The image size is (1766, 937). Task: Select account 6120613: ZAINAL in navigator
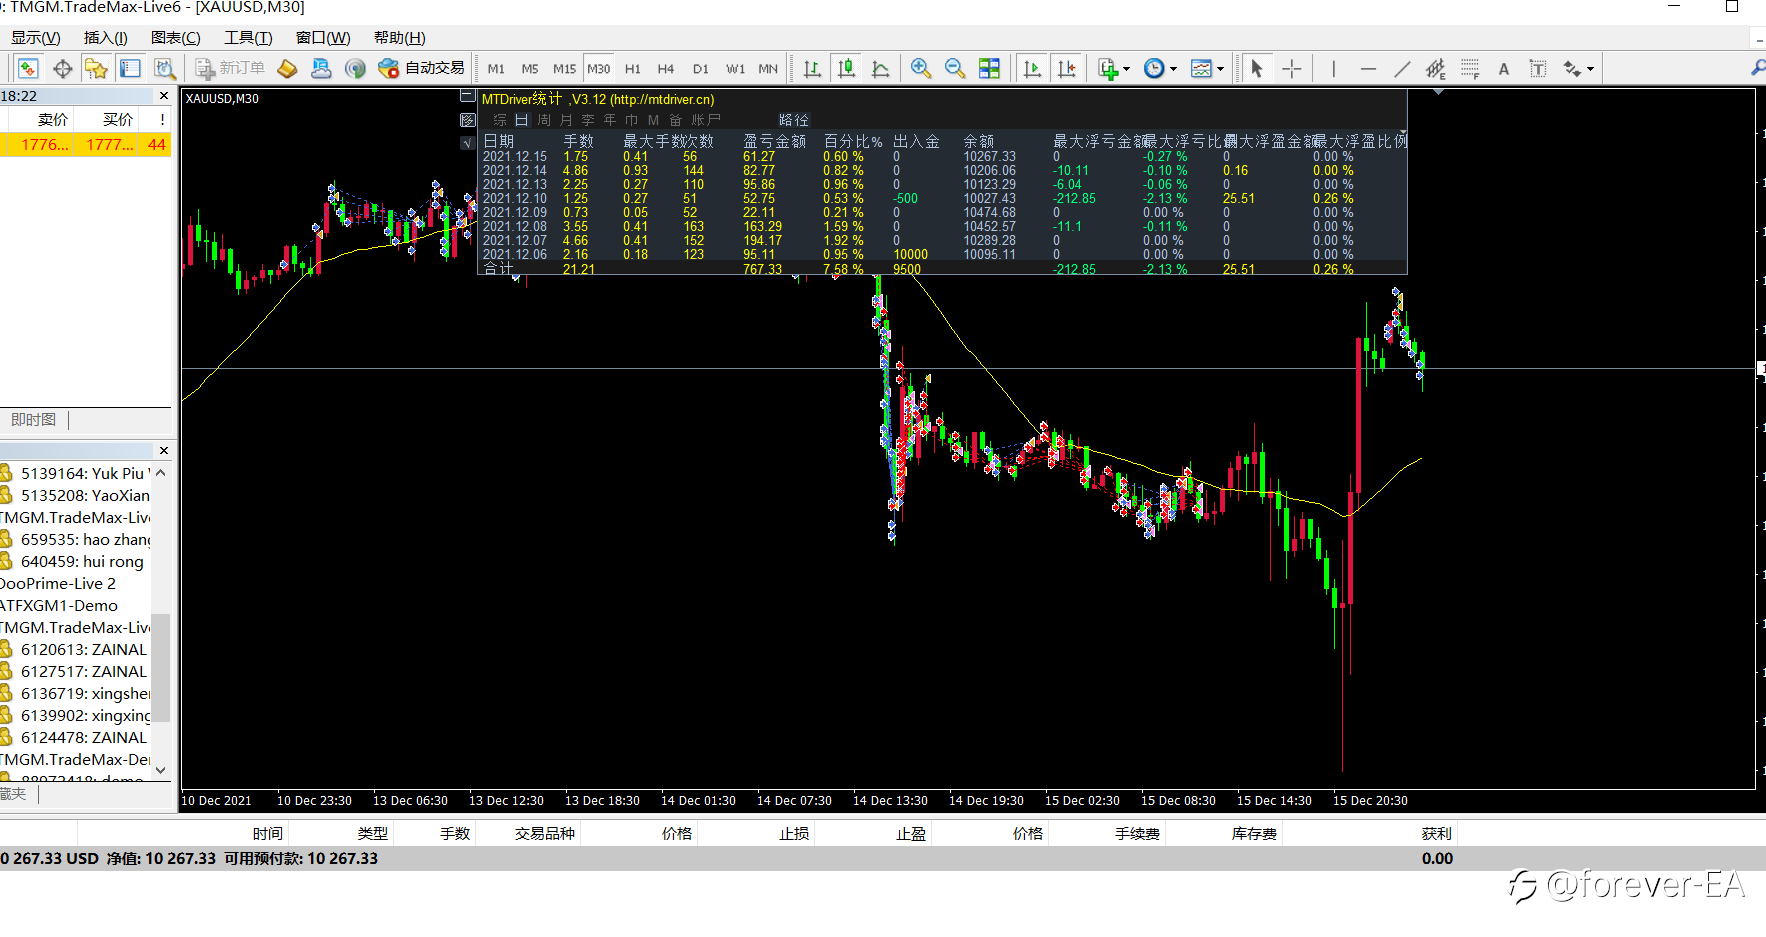pyautogui.click(x=83, y=649)
